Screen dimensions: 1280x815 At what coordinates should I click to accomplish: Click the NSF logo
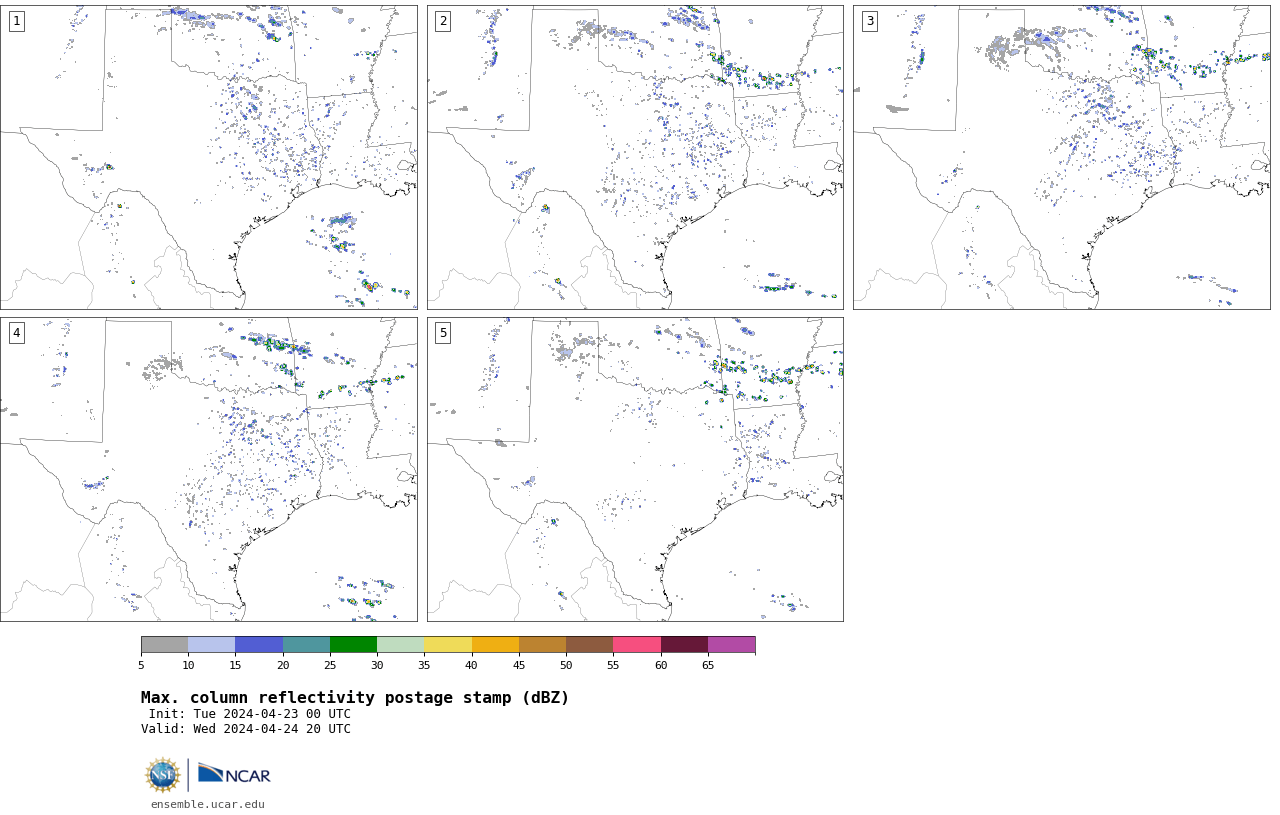(x=163, y=775)
